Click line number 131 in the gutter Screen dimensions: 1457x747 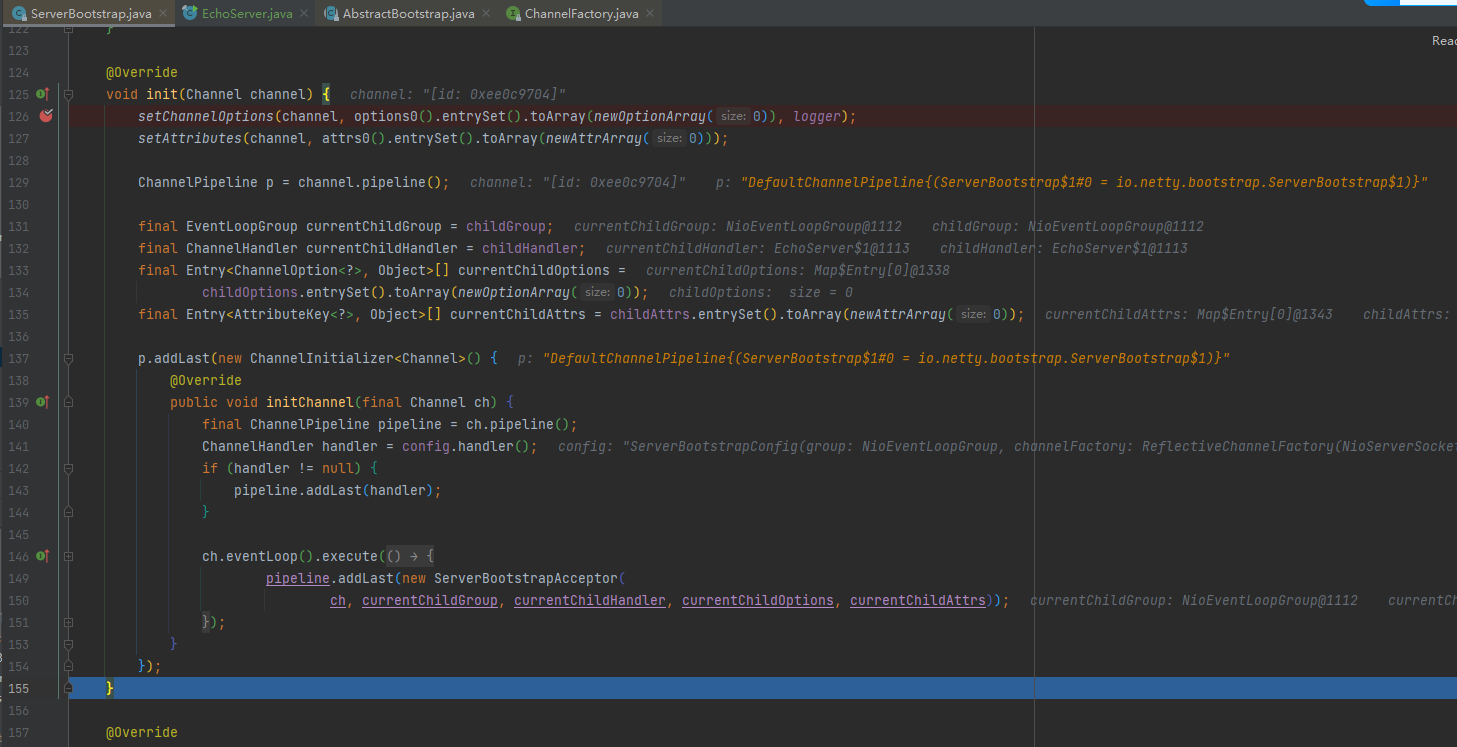[x=18, y=226]
